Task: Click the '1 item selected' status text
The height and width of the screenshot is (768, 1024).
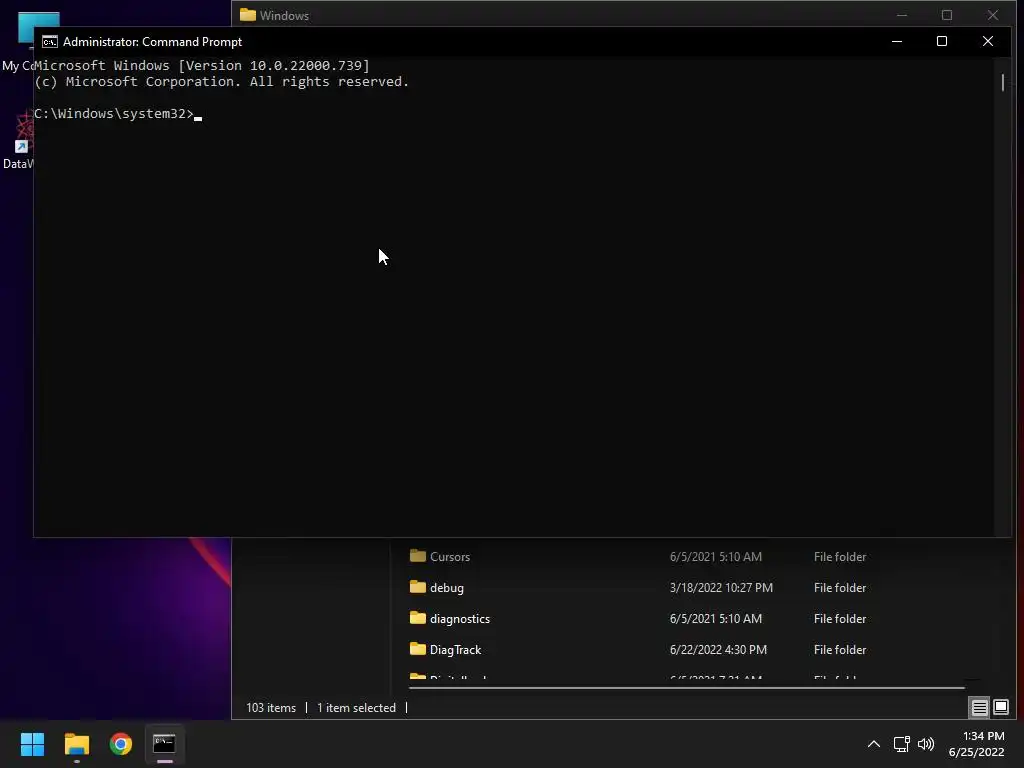Action: coord(357,707)
